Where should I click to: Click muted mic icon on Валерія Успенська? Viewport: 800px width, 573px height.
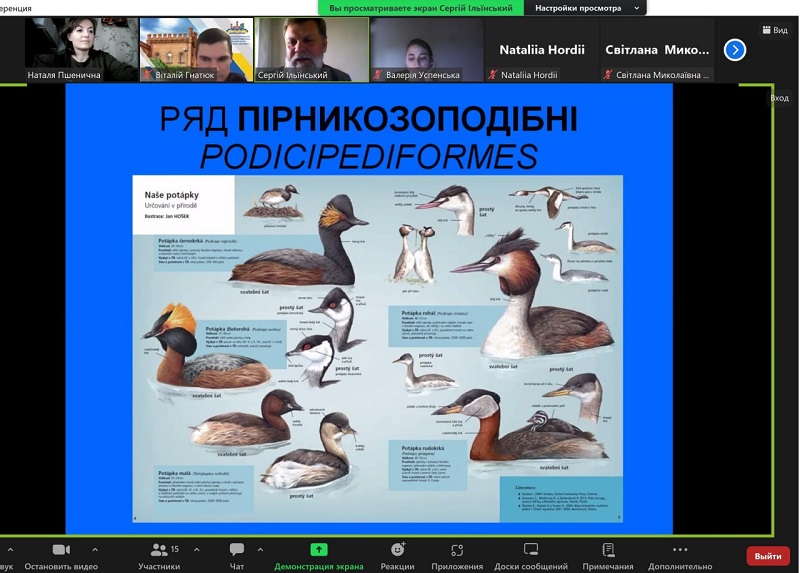point(378,74)
